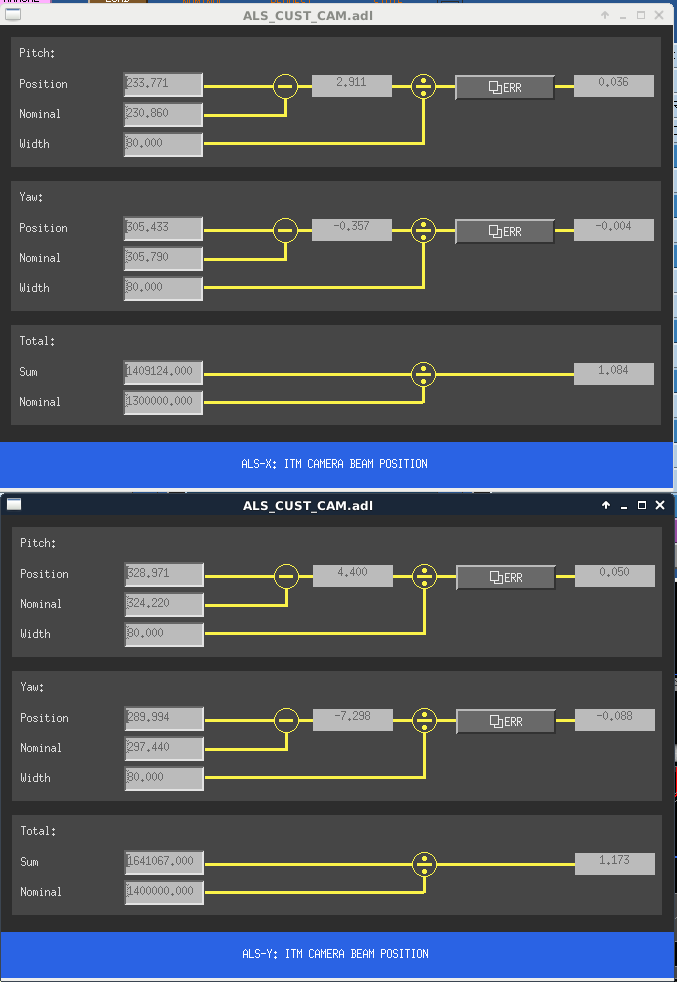
Task: Click the divide symbol in ALS-X Total section
Action: click(424, 374)
